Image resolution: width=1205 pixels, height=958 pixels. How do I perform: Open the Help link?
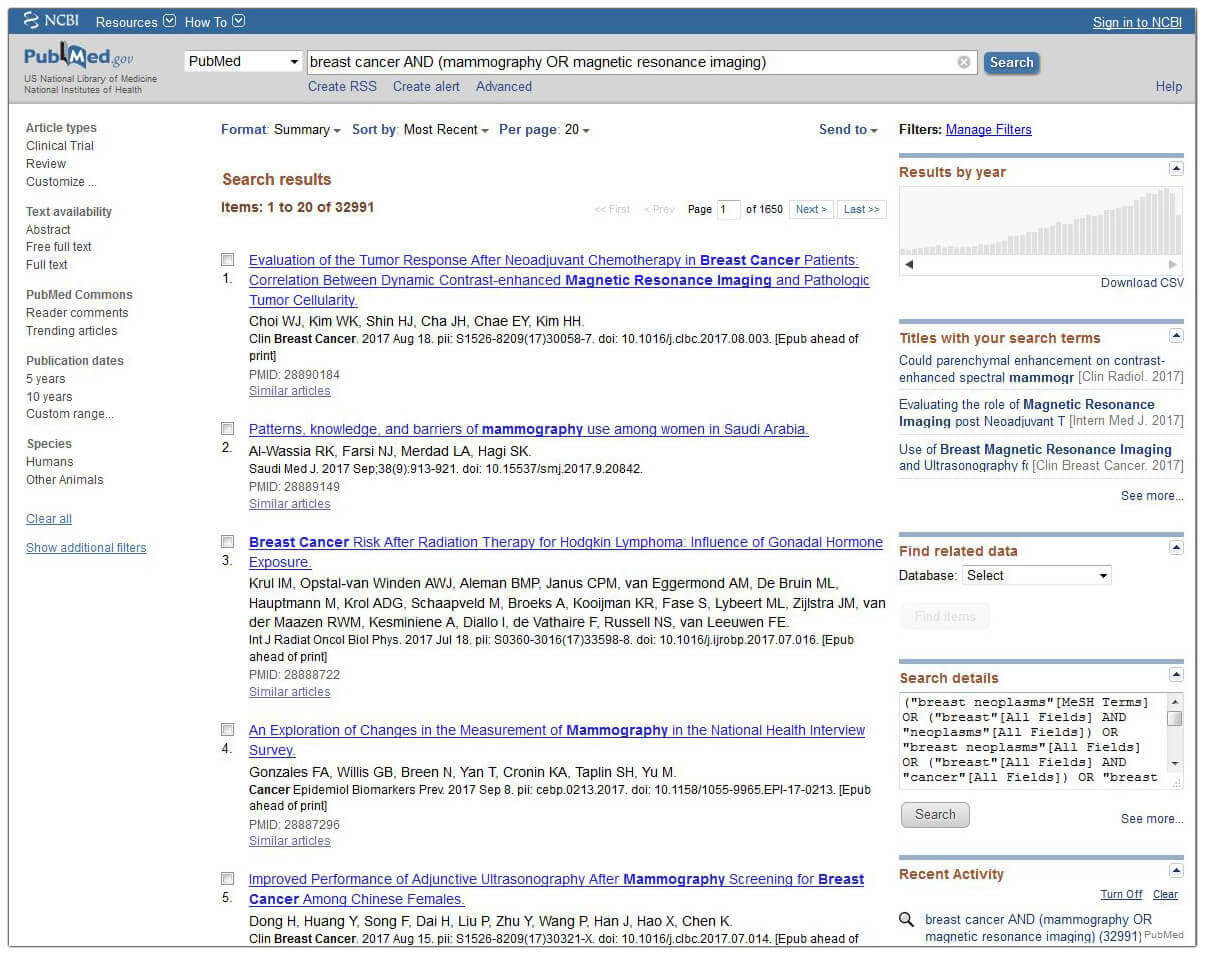point(1169,87)
